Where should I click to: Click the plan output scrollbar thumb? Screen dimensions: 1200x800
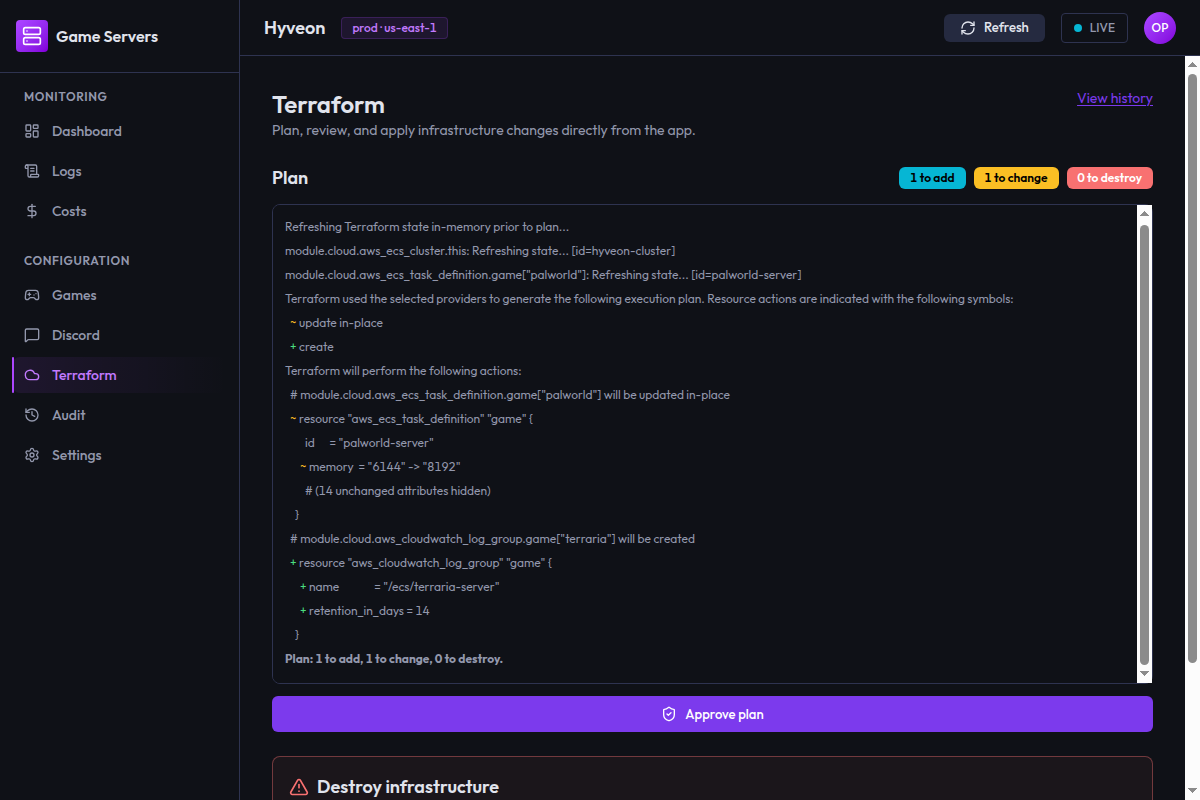[x=1145, y=444]
